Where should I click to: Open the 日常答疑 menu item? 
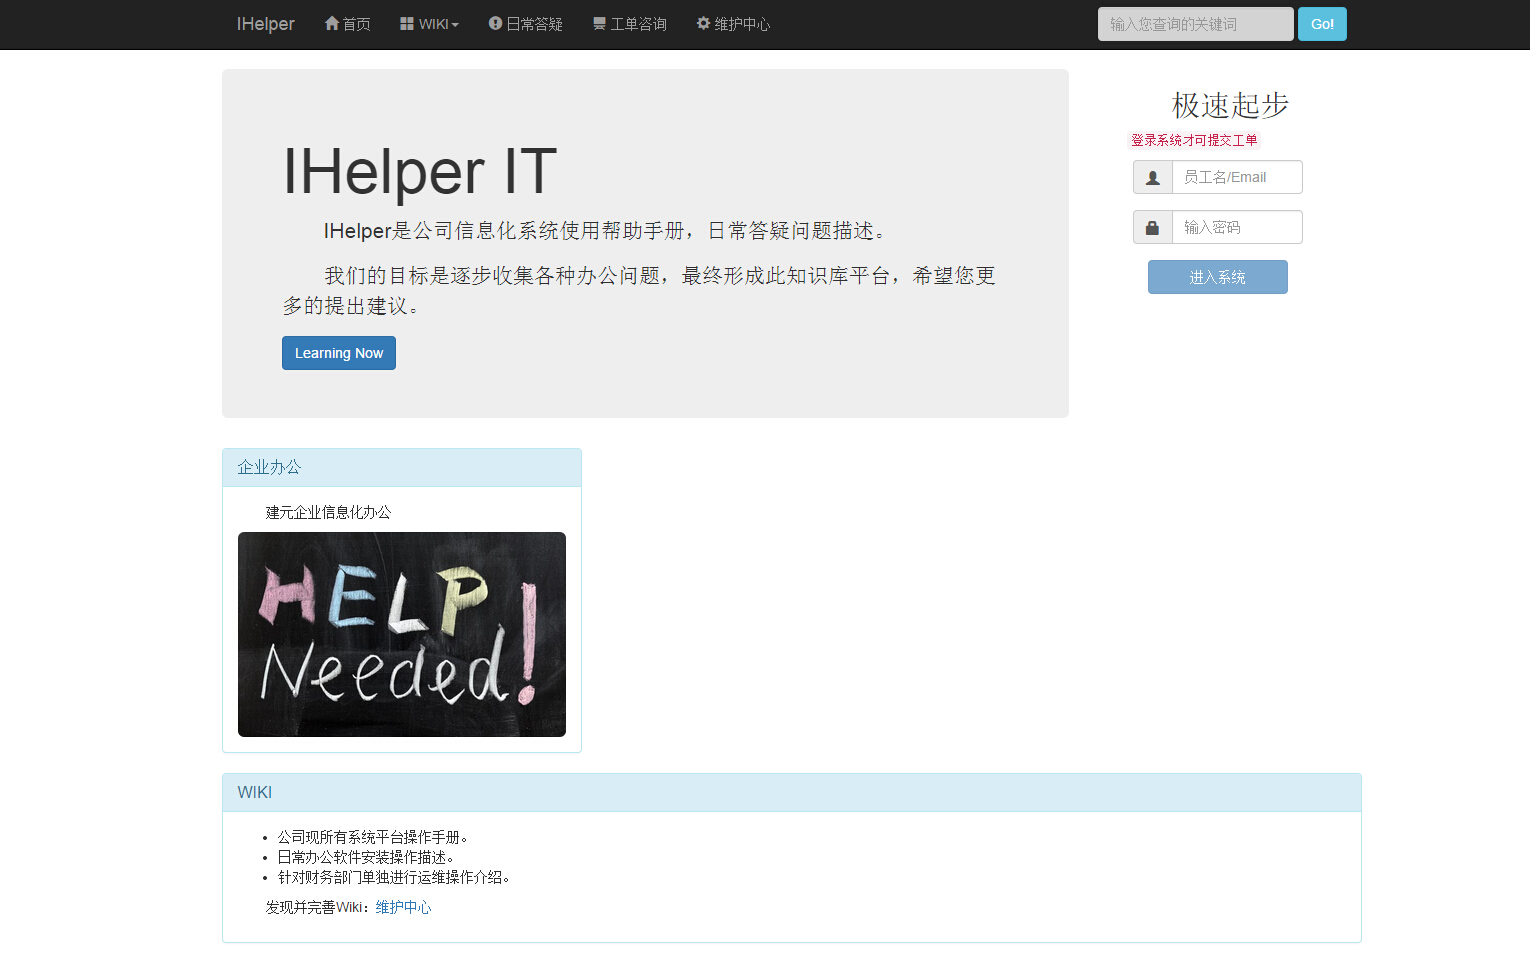click(x=534, y=24)
